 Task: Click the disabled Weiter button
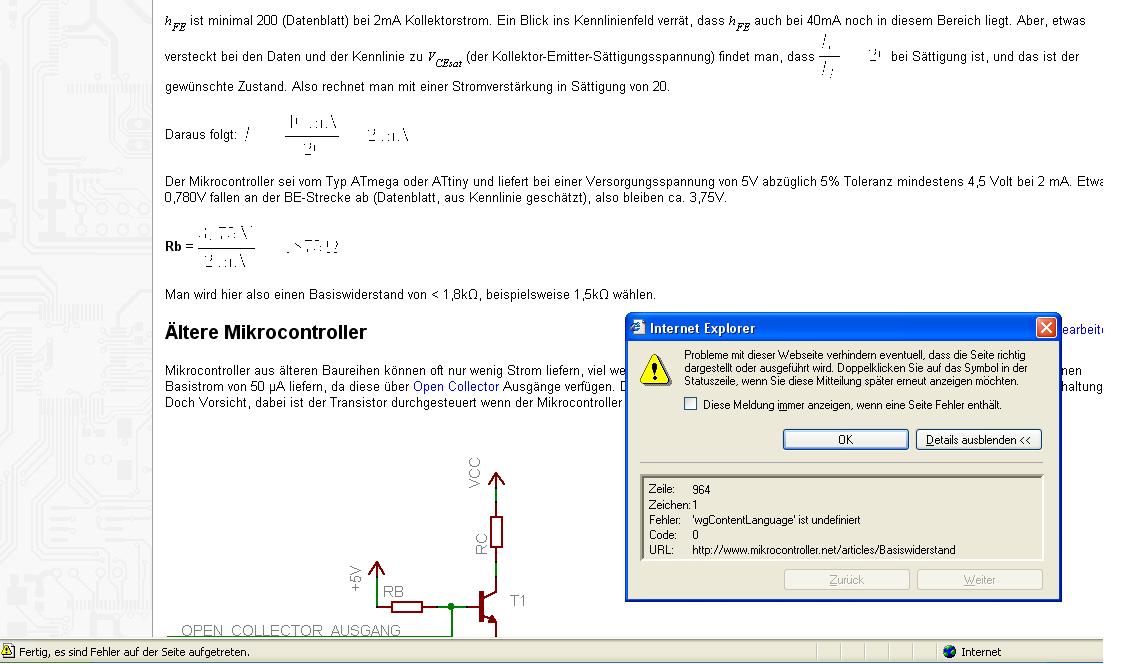pyautogui.click(x=979, y=579)
